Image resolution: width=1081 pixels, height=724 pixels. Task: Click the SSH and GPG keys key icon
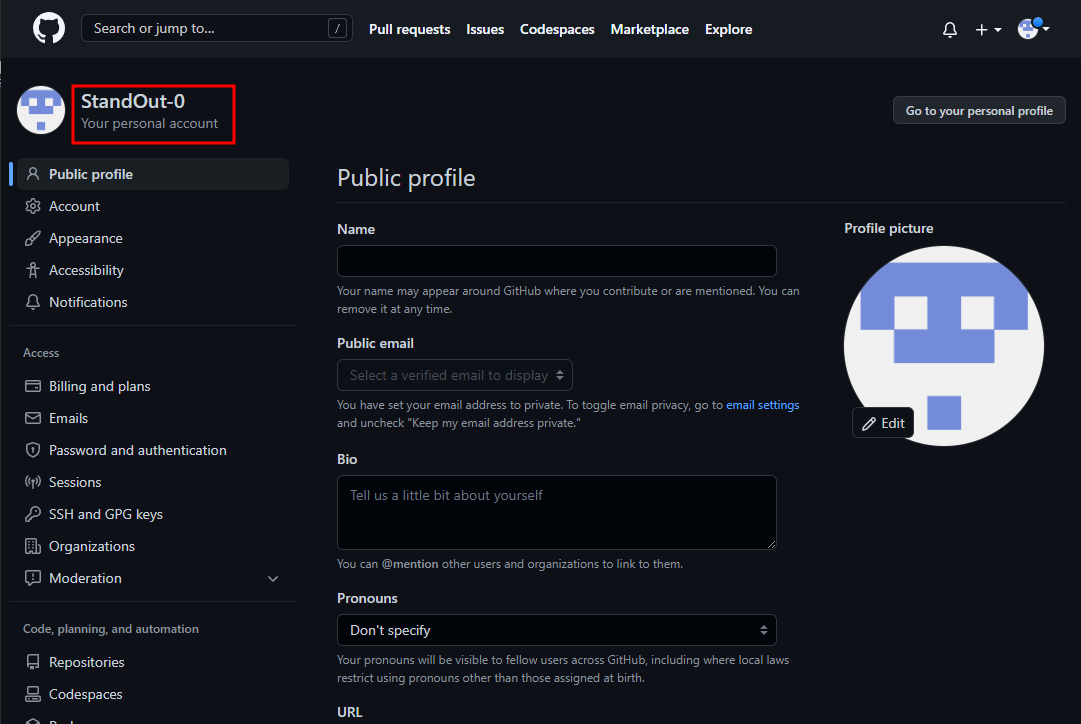[32, 514]
